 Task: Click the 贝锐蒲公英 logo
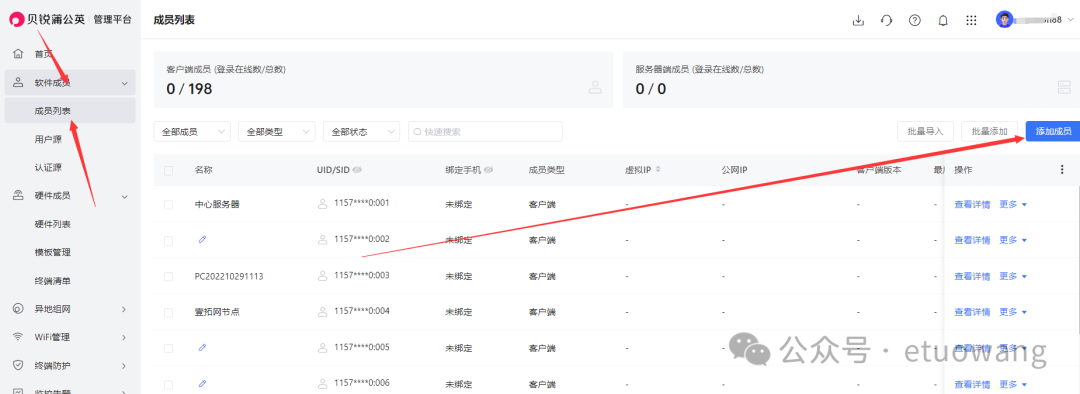click(47, 19)
